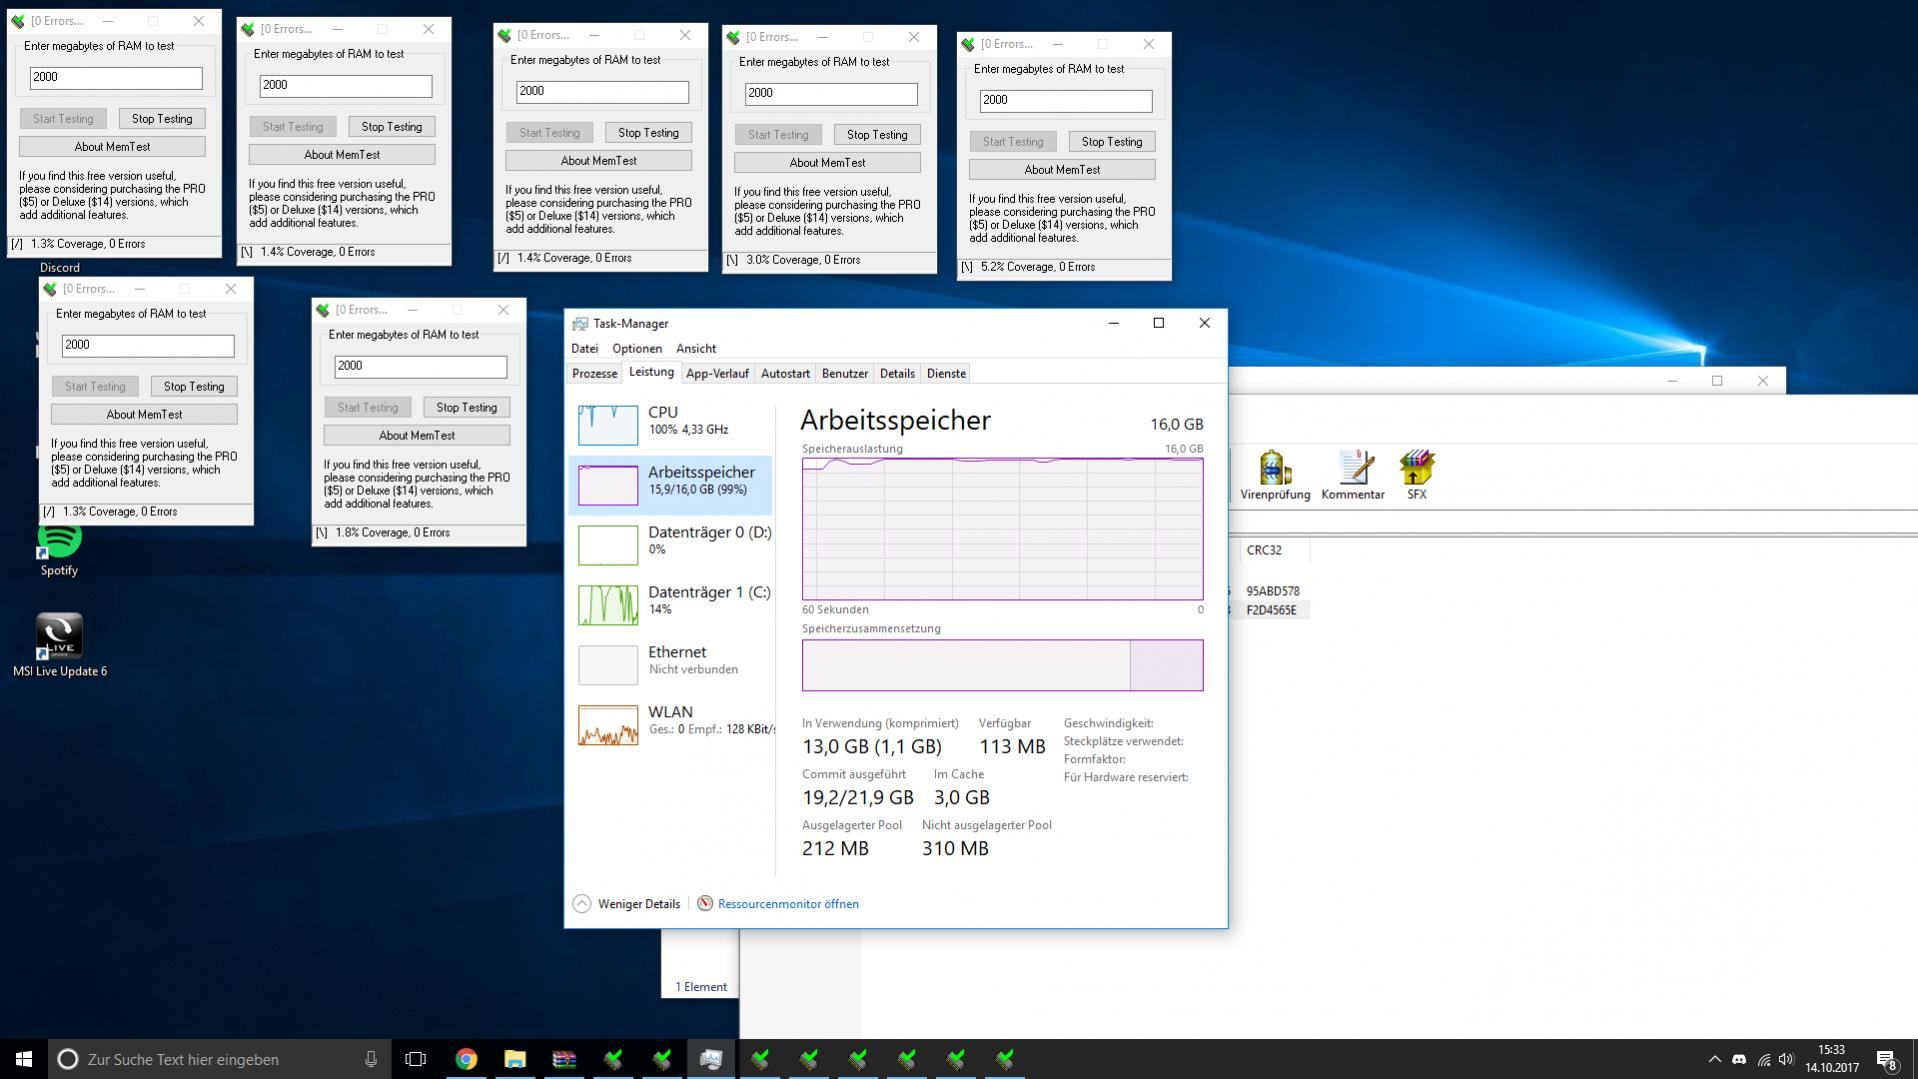
Task: Select the CPU performance graph thumbnail
Action: (x=608, y=425)
